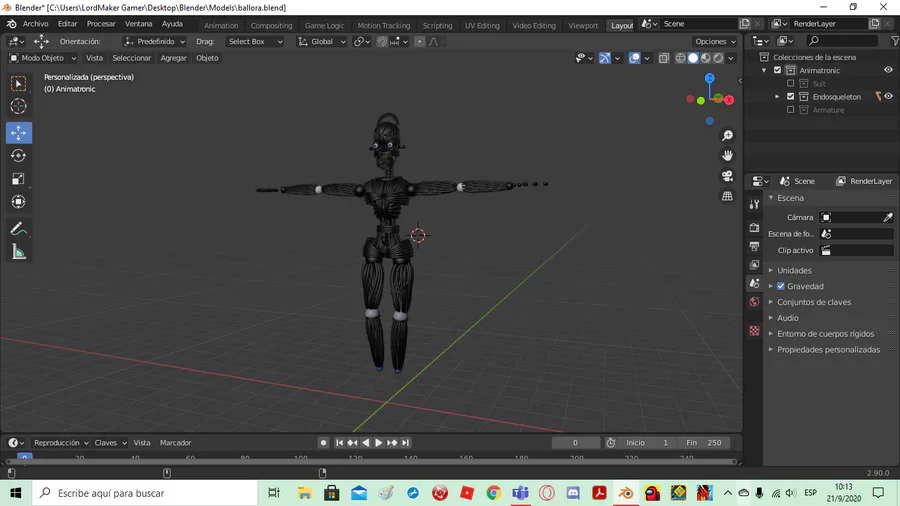Open the Output properties tab icon

pyautogui.click(x=754, y=246)
